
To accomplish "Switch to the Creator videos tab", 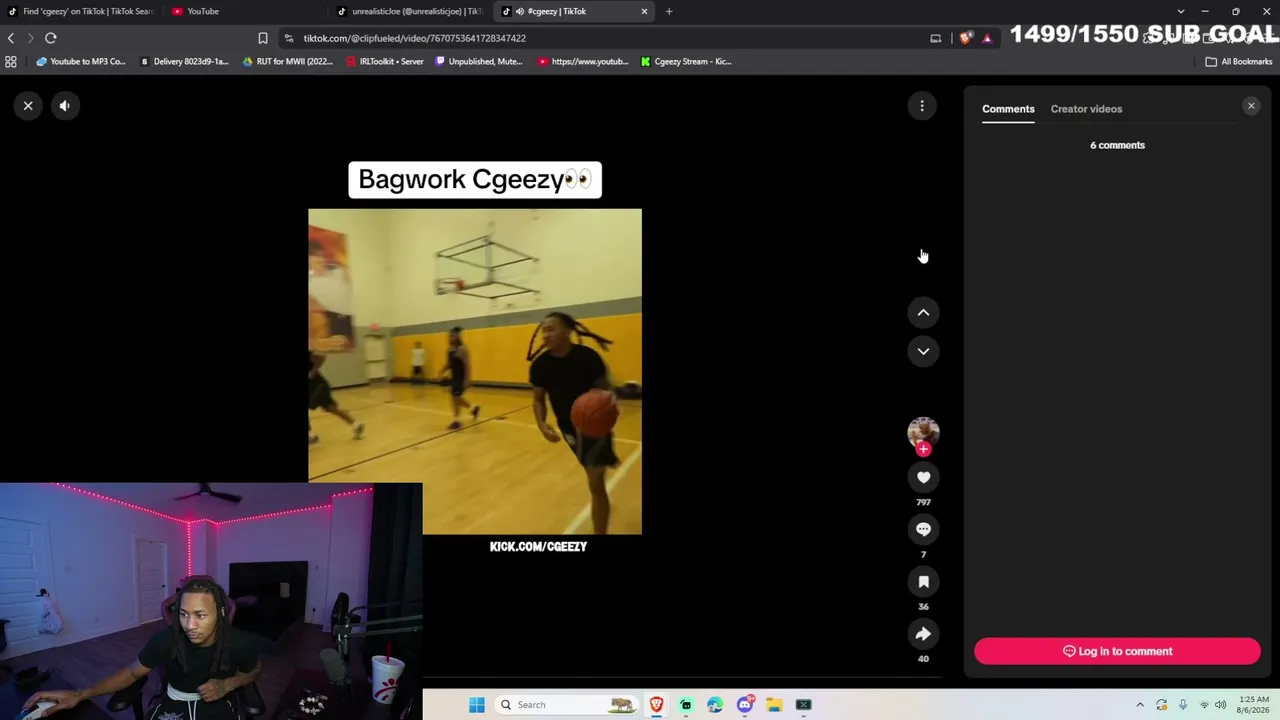I will (x=1086, y=109).
